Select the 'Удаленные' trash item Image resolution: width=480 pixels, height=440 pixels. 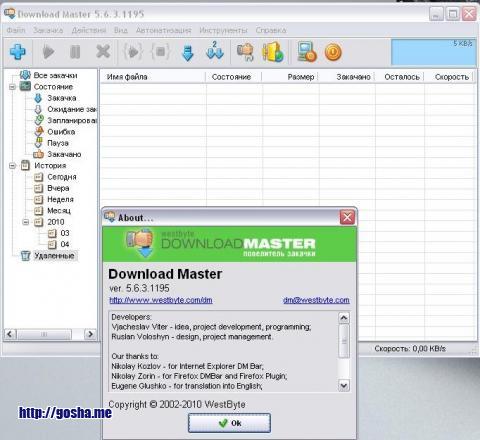point(54,256)
